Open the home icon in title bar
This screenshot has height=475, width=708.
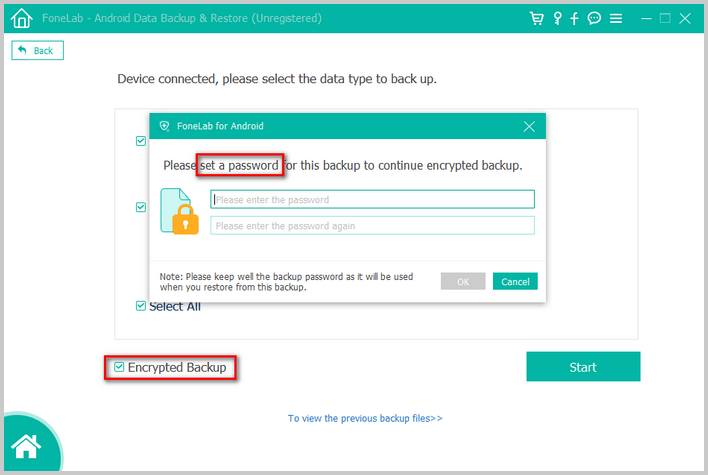point(21,19)
